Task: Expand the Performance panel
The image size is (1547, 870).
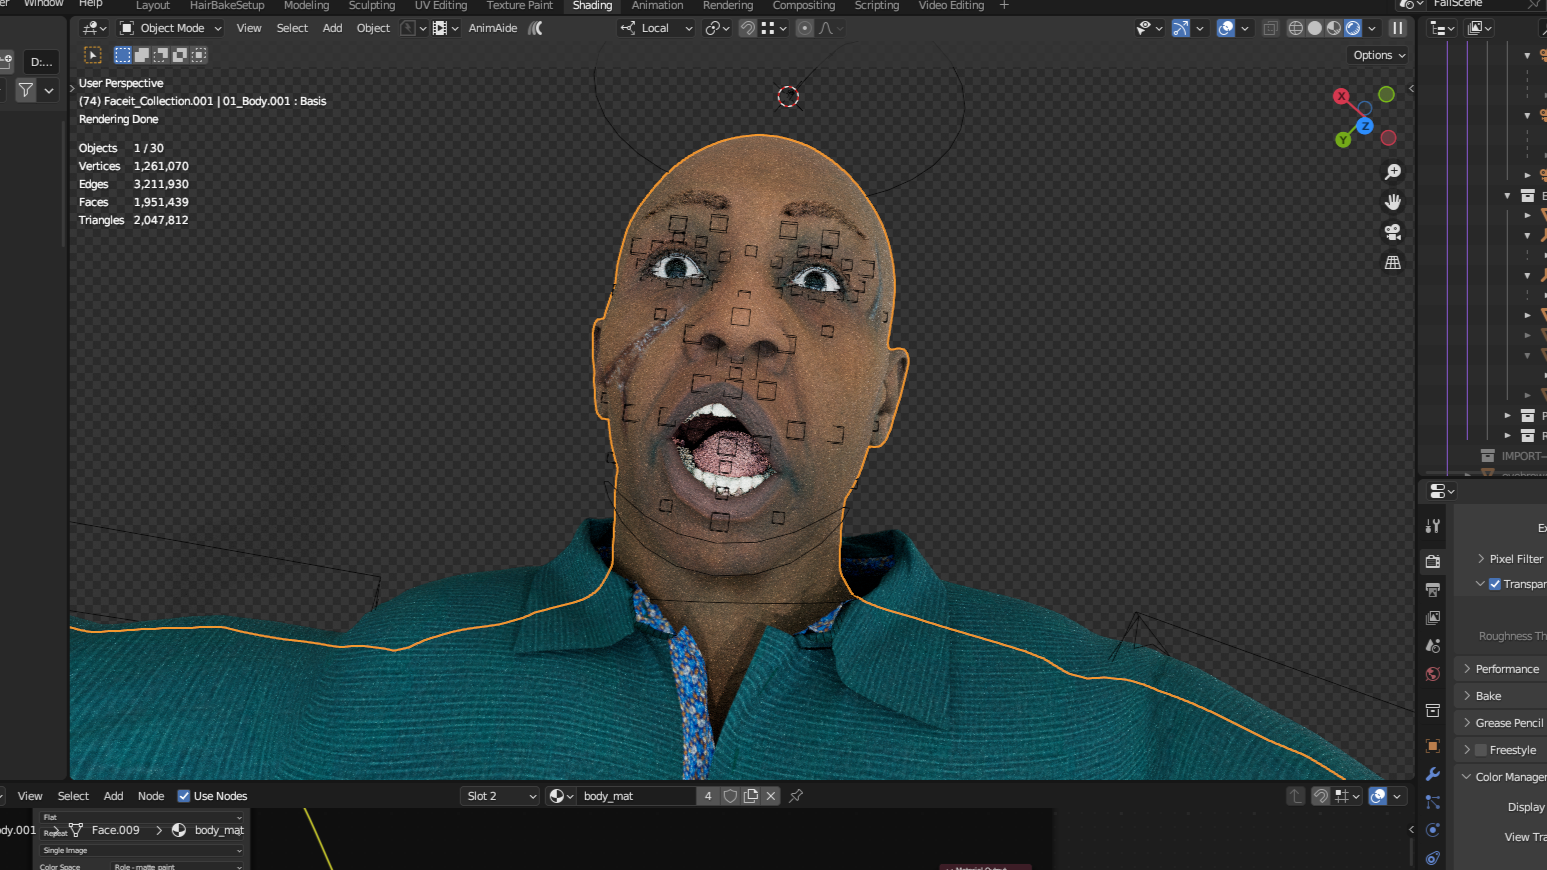Action: [x=1506, y=669]
